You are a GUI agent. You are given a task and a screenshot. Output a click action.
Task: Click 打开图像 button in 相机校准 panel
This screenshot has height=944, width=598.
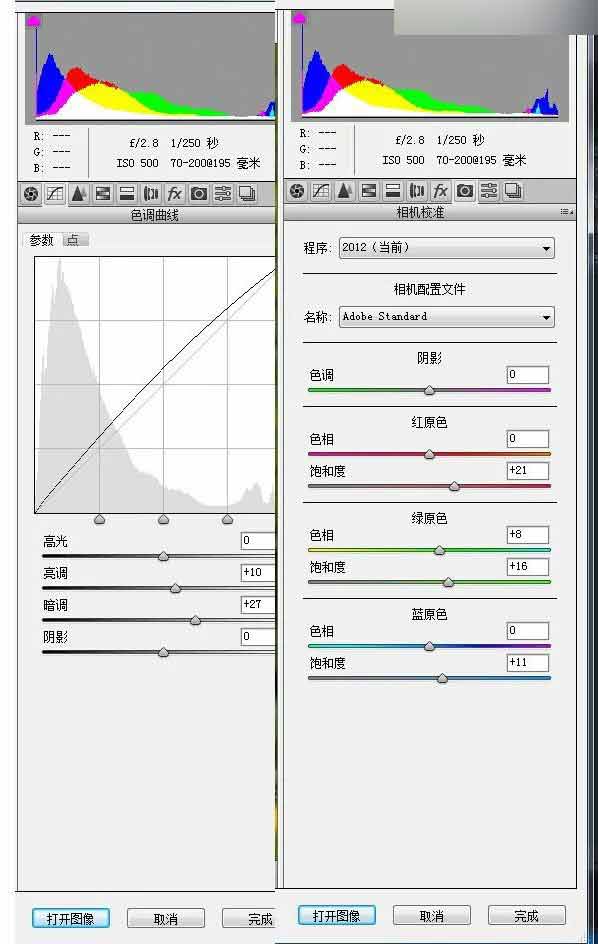tap(337, 916)
